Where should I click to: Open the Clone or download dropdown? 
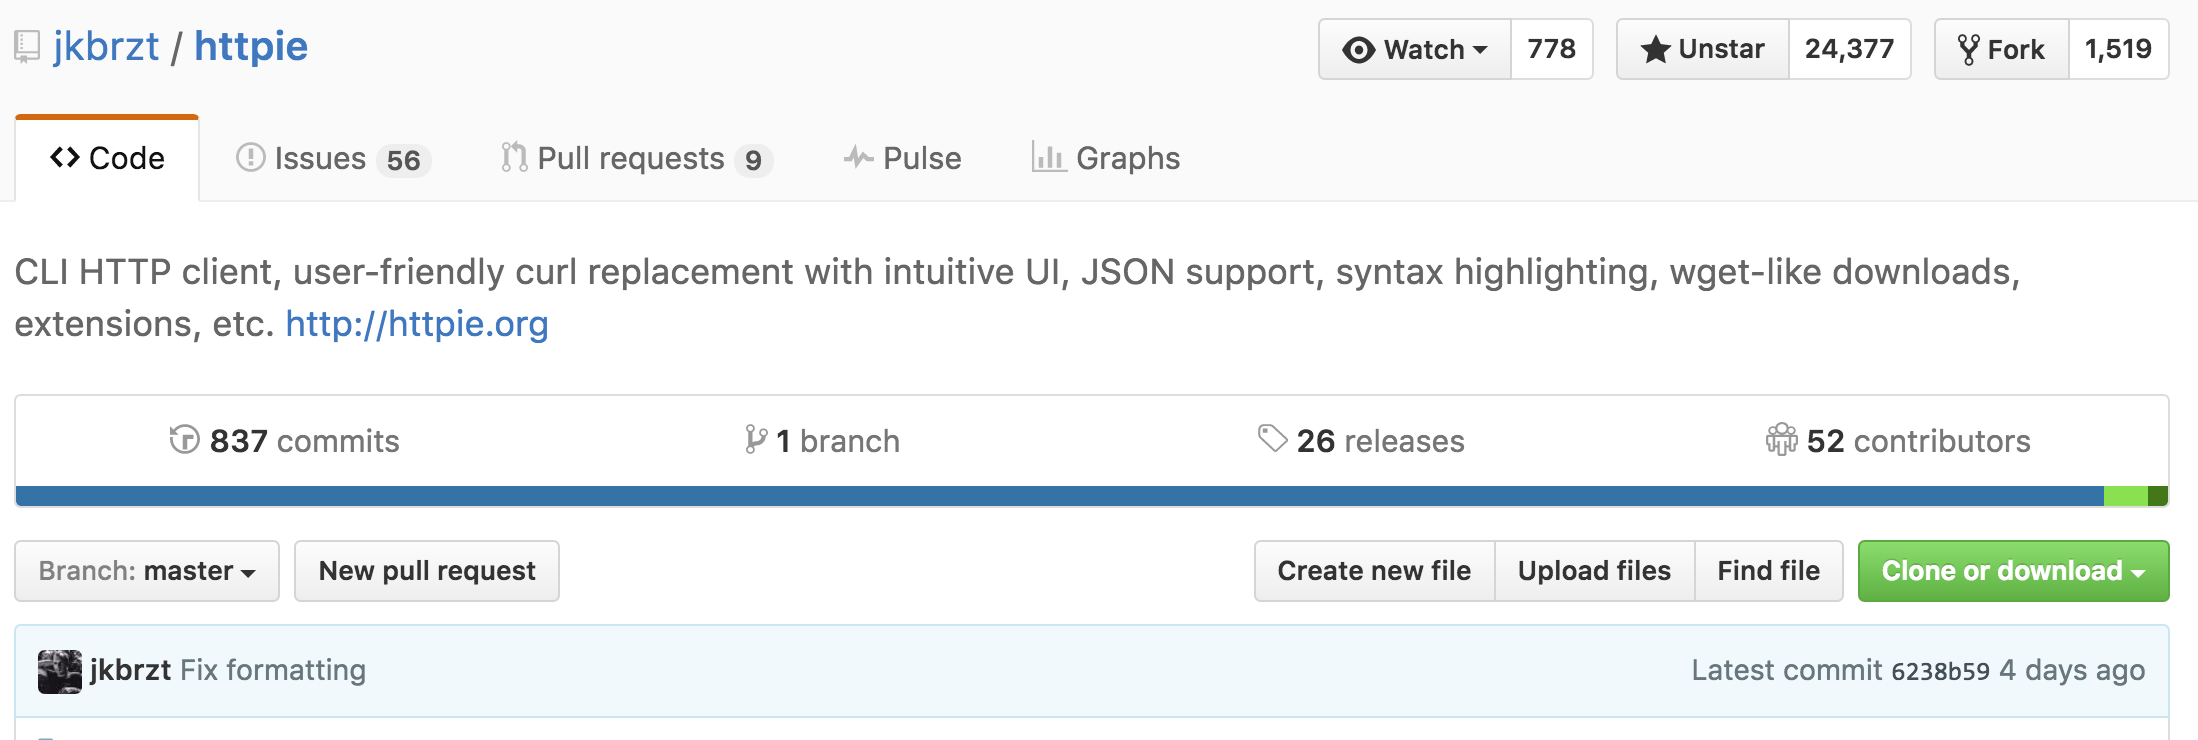click(x=2013, y=571)
